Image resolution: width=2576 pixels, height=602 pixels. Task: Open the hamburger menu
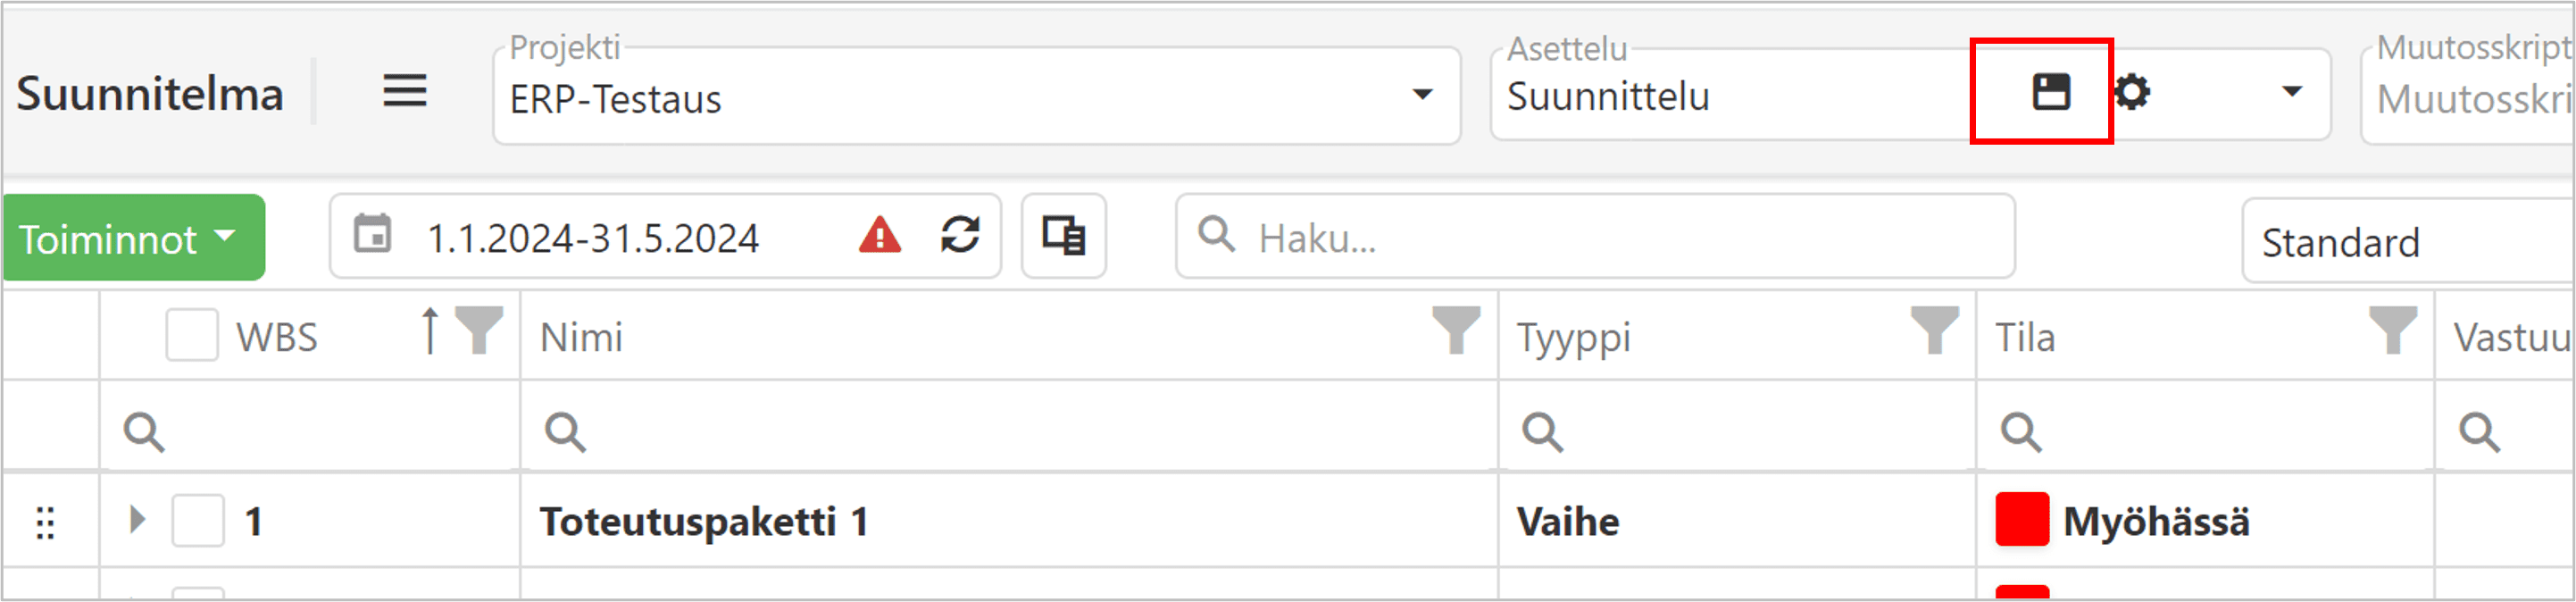point(405,92)
